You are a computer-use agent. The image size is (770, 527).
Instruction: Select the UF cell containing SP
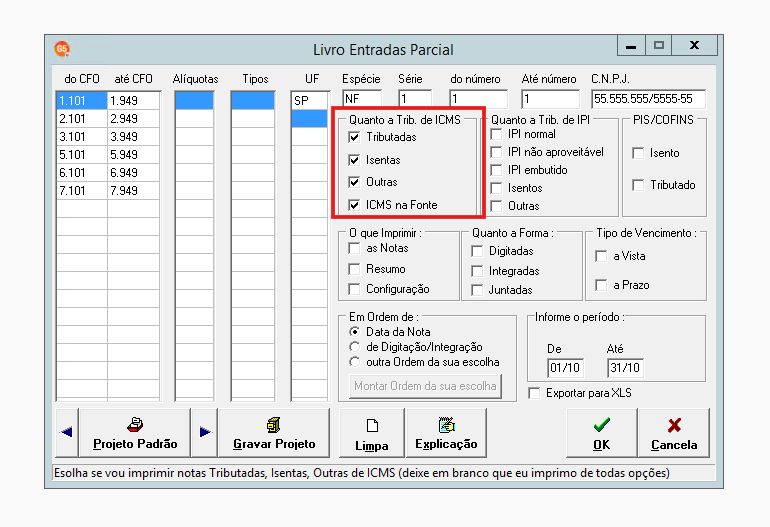coord(309,101)
